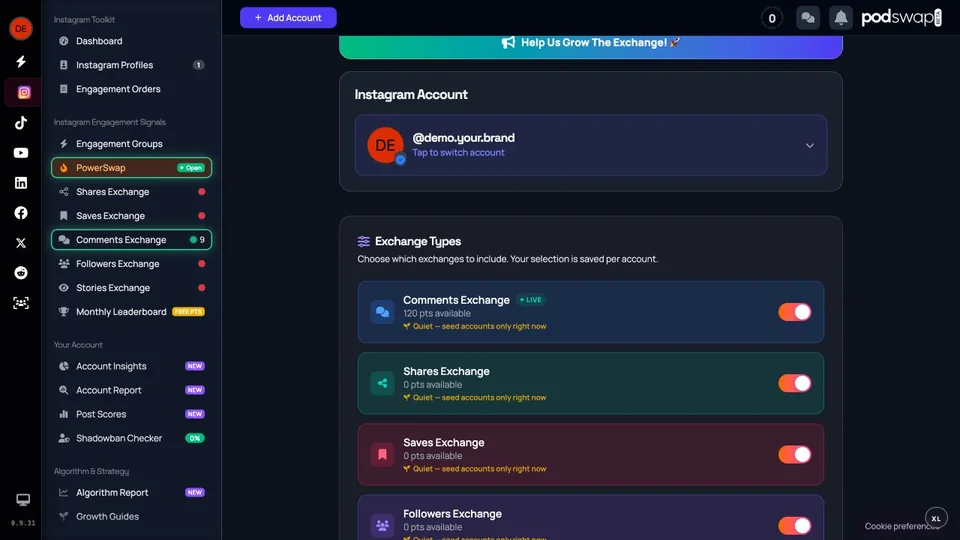Click Help Us Grow The Exchange banner

[x=591, y=45]
